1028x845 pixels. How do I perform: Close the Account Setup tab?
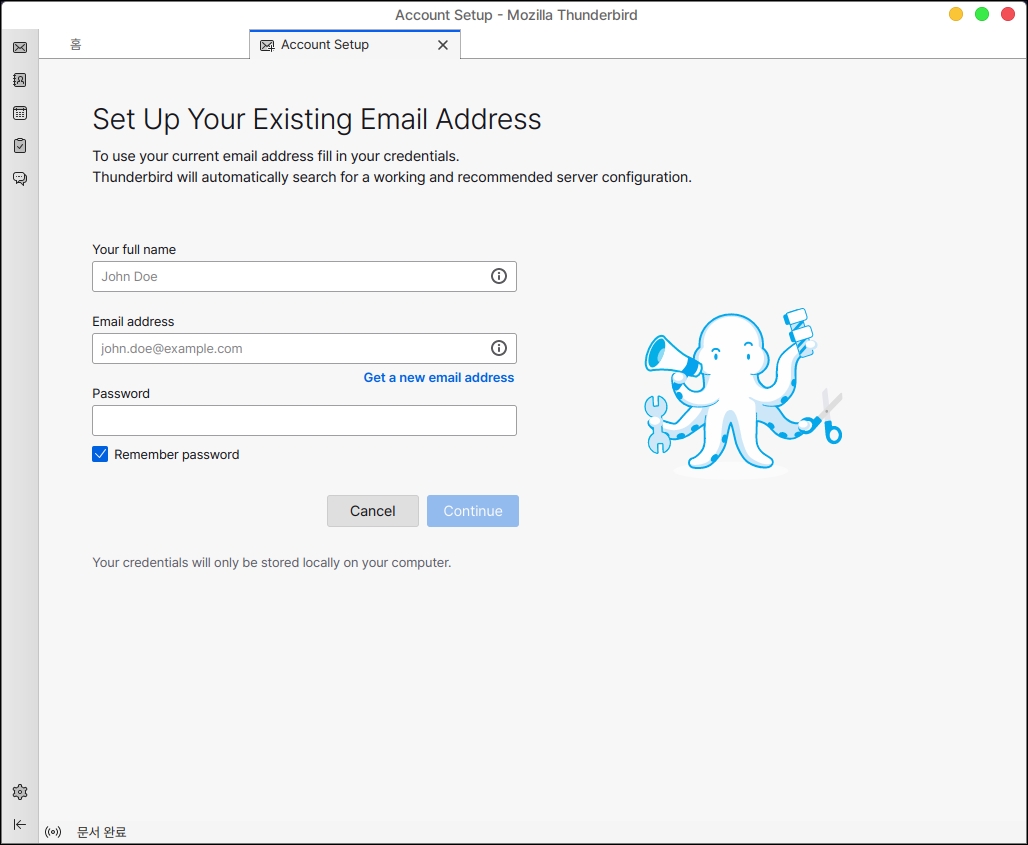443,45
